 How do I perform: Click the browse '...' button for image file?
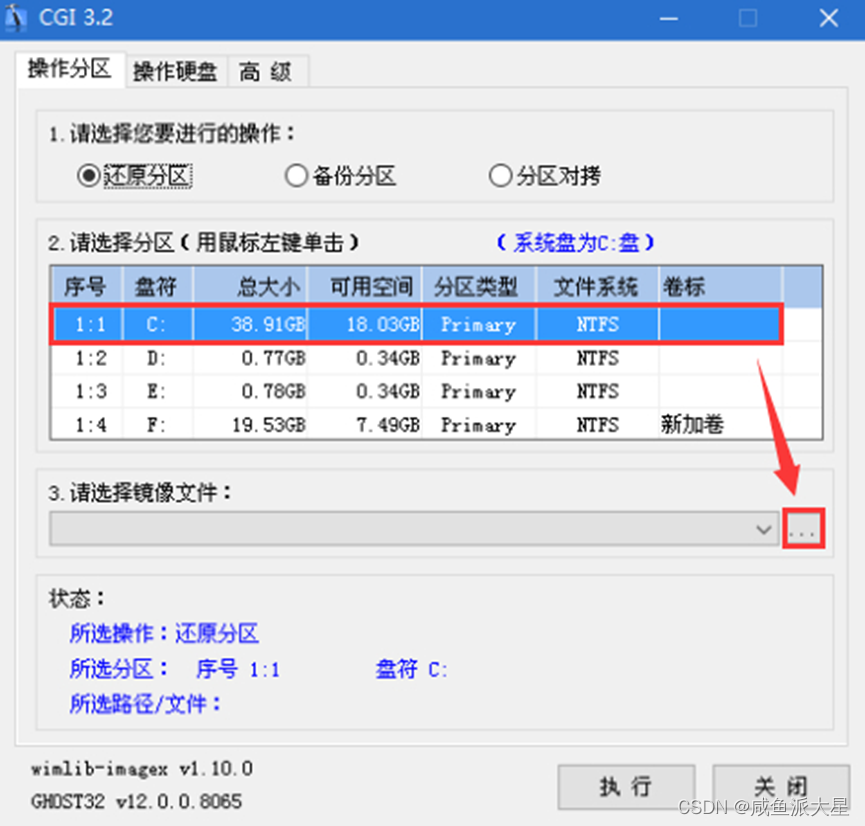(803, 529)
